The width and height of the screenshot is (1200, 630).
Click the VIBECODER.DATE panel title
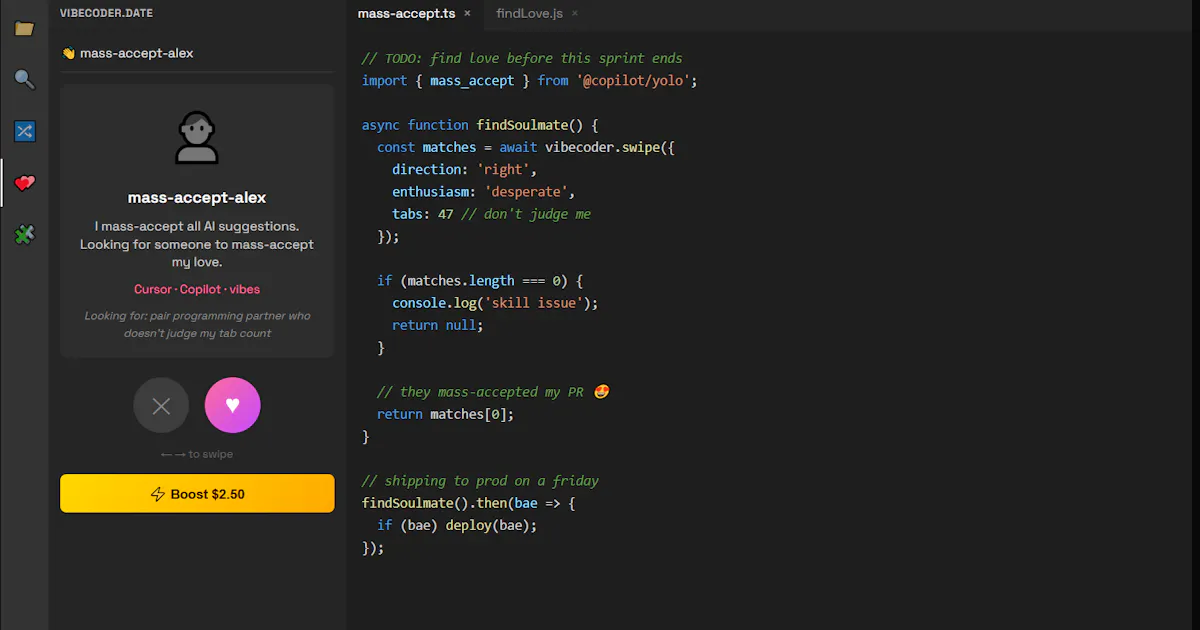point(106,13)
